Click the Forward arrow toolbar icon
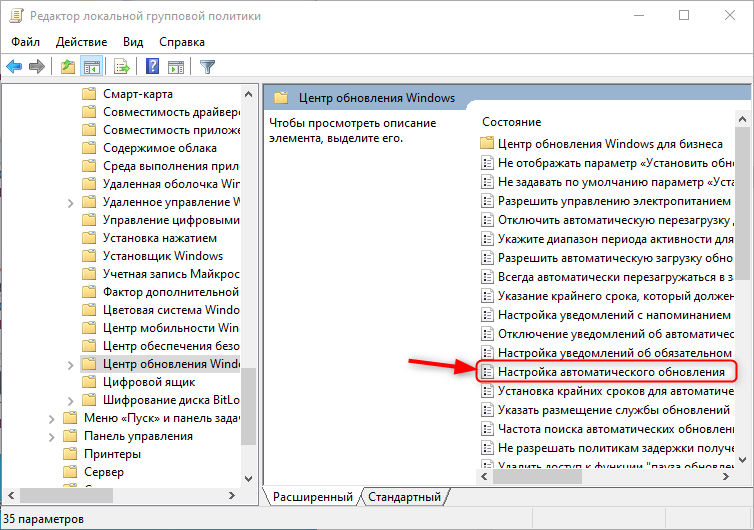Screen dimensions: 754x530 [x=37, y=66]
